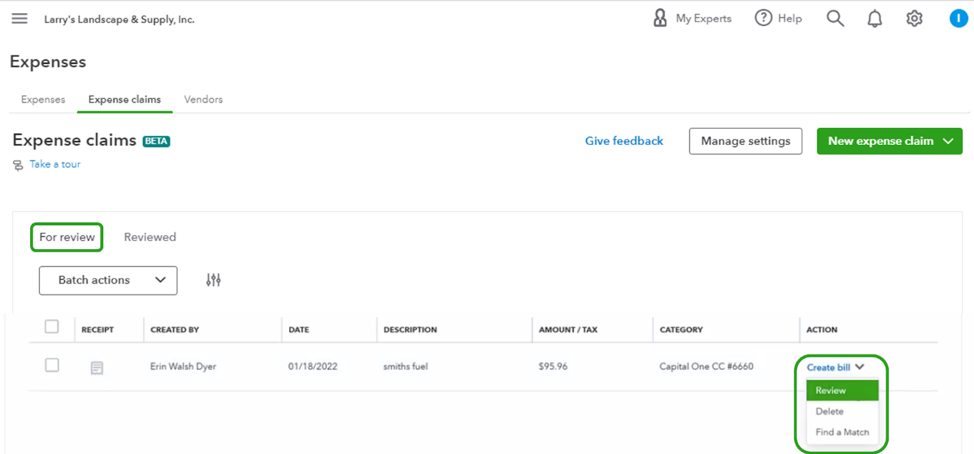This screenshot has height=454, width=974.
Task: Click the BETA badge
Action: tap(157, 141)
